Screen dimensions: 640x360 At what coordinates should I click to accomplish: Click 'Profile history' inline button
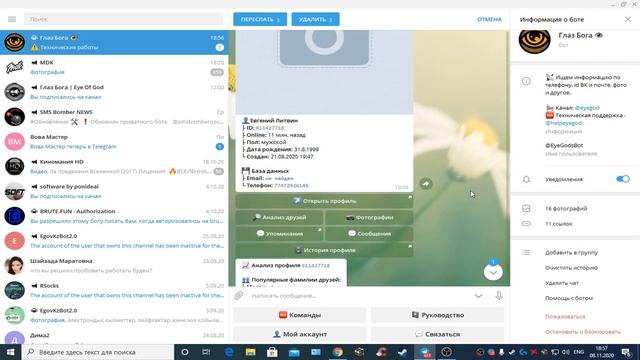324,250
